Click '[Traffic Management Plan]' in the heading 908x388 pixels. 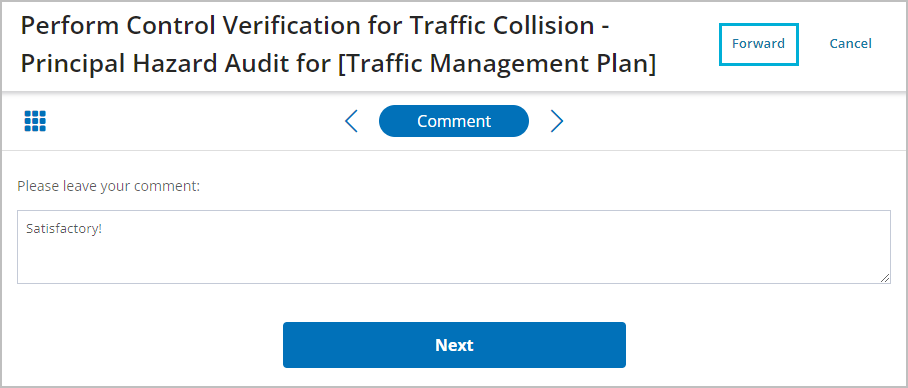[497, 64]
